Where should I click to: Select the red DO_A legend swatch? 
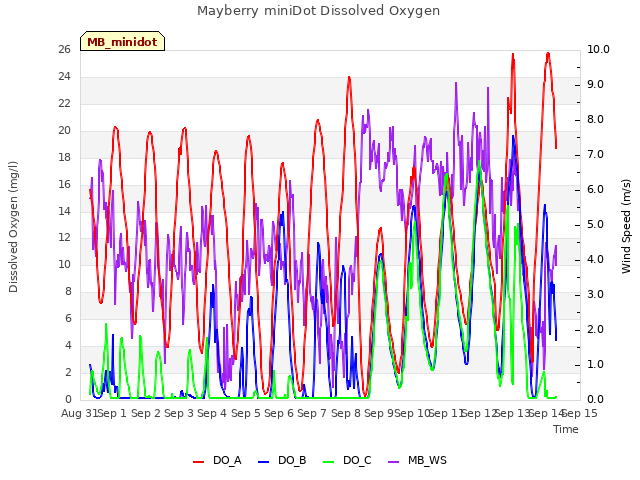pyautogui.click(x=198, y=462)
